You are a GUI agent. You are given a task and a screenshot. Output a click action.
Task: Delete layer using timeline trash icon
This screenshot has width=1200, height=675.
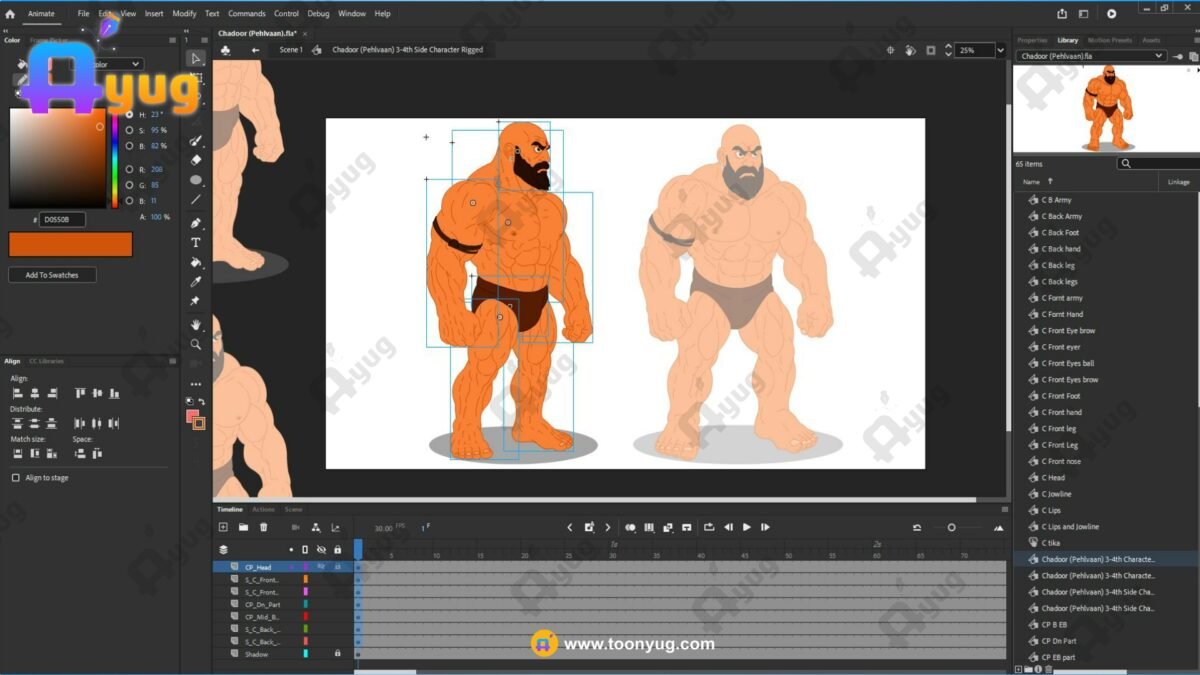[264, 527]
